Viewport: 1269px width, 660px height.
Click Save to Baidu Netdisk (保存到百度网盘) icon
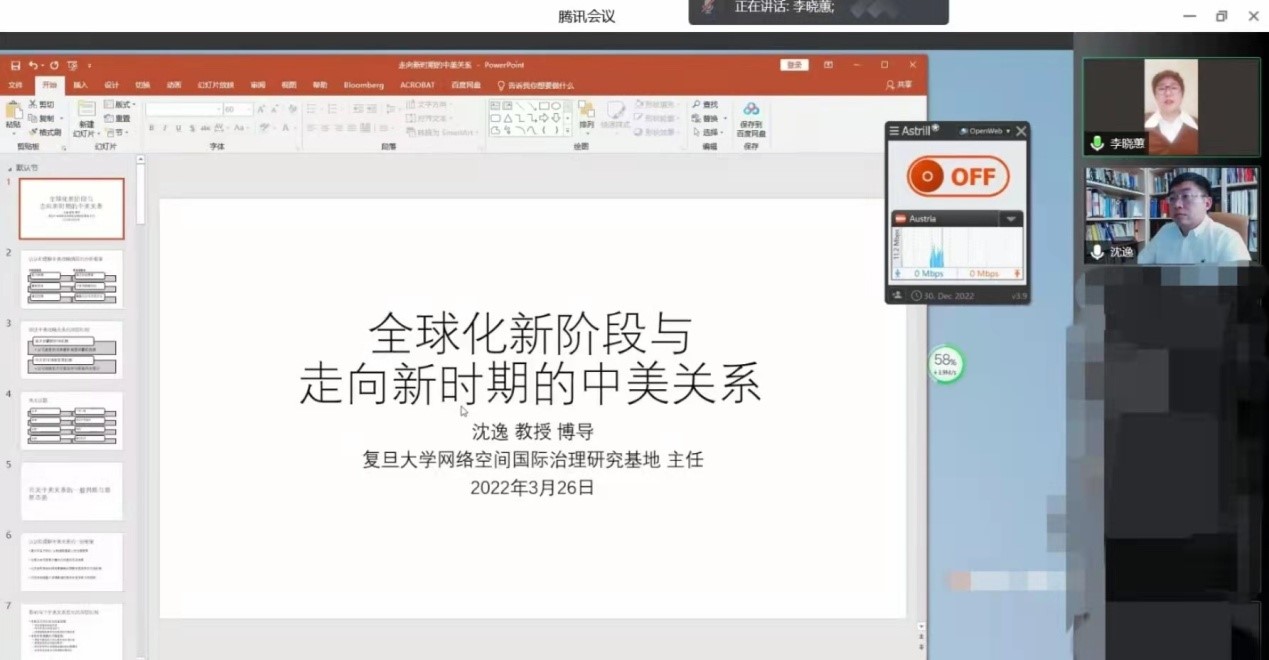[x=751, y=110]
